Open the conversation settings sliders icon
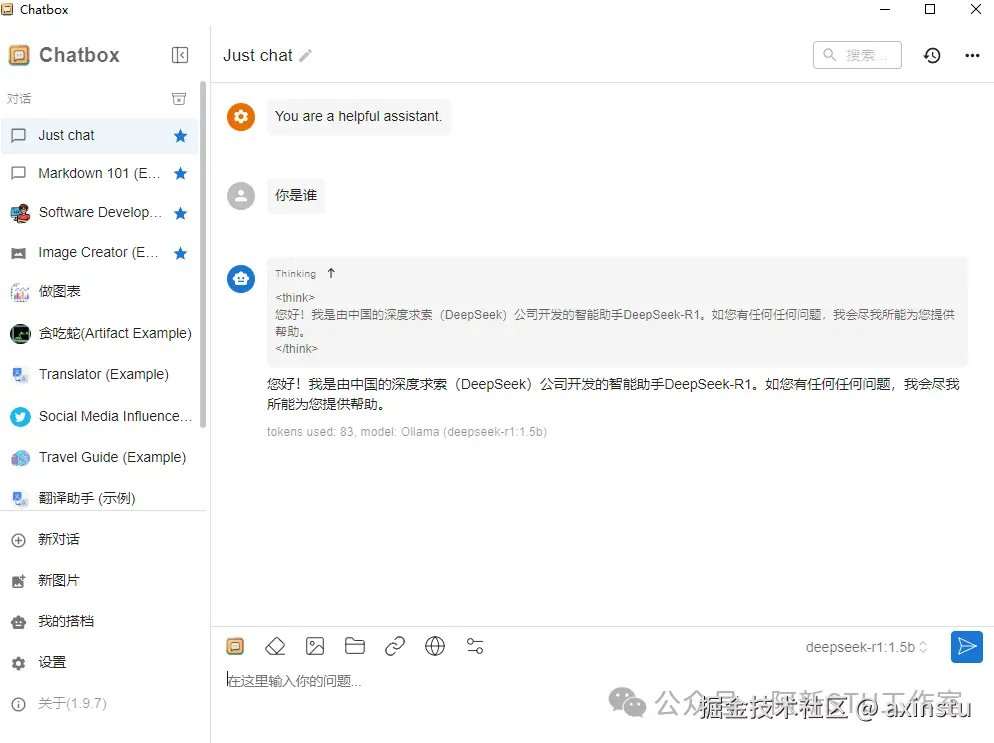 click(x=475, y=646)
